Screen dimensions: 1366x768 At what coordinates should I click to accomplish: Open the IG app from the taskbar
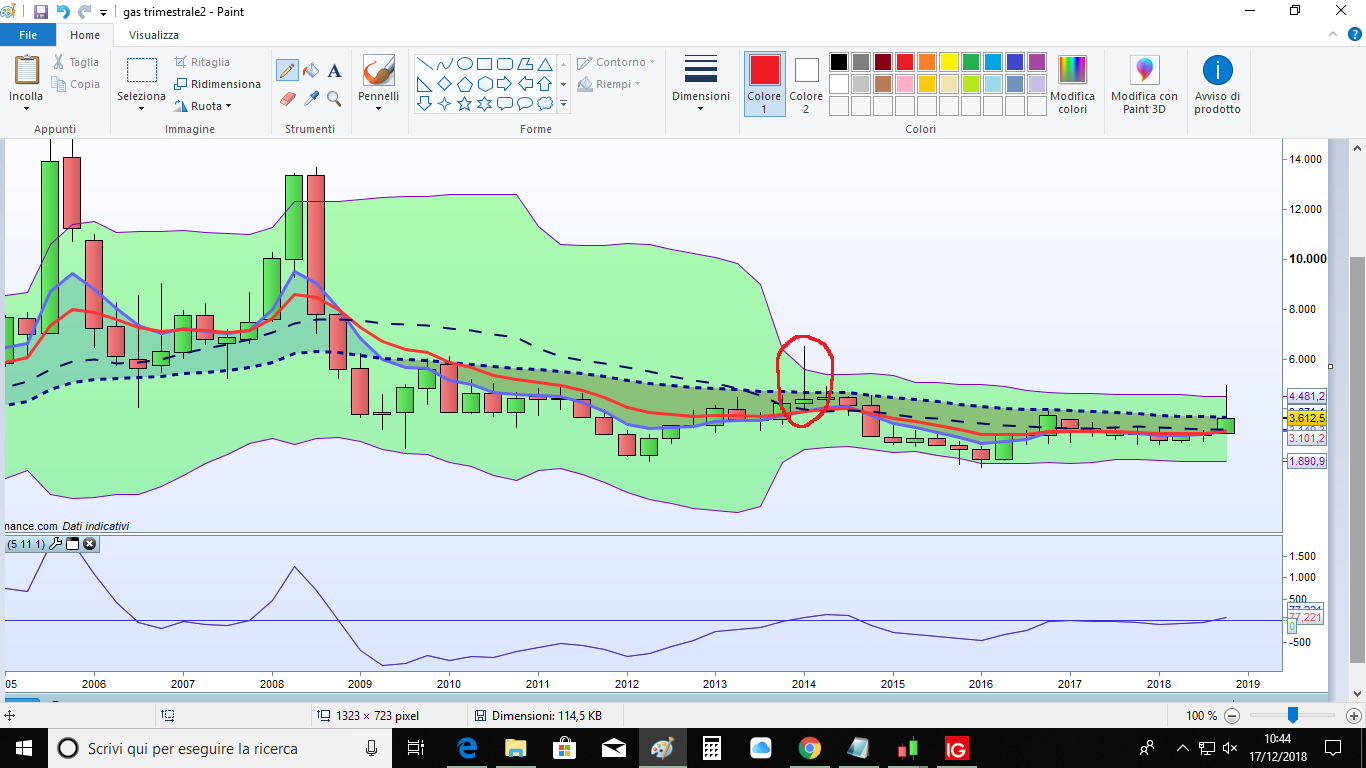coord(957,748)
